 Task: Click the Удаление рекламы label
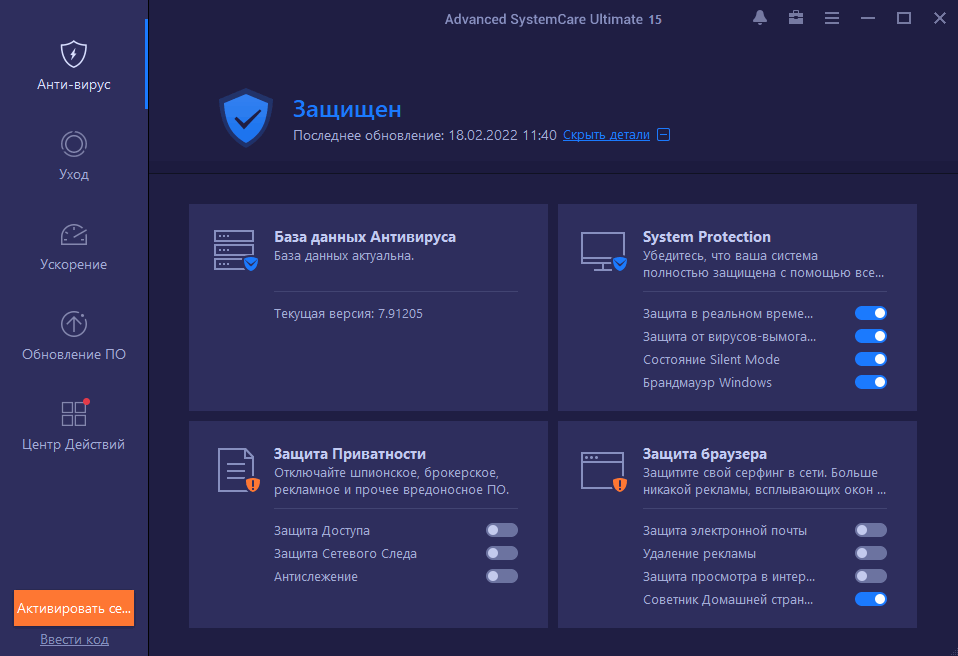coord(699,554)
